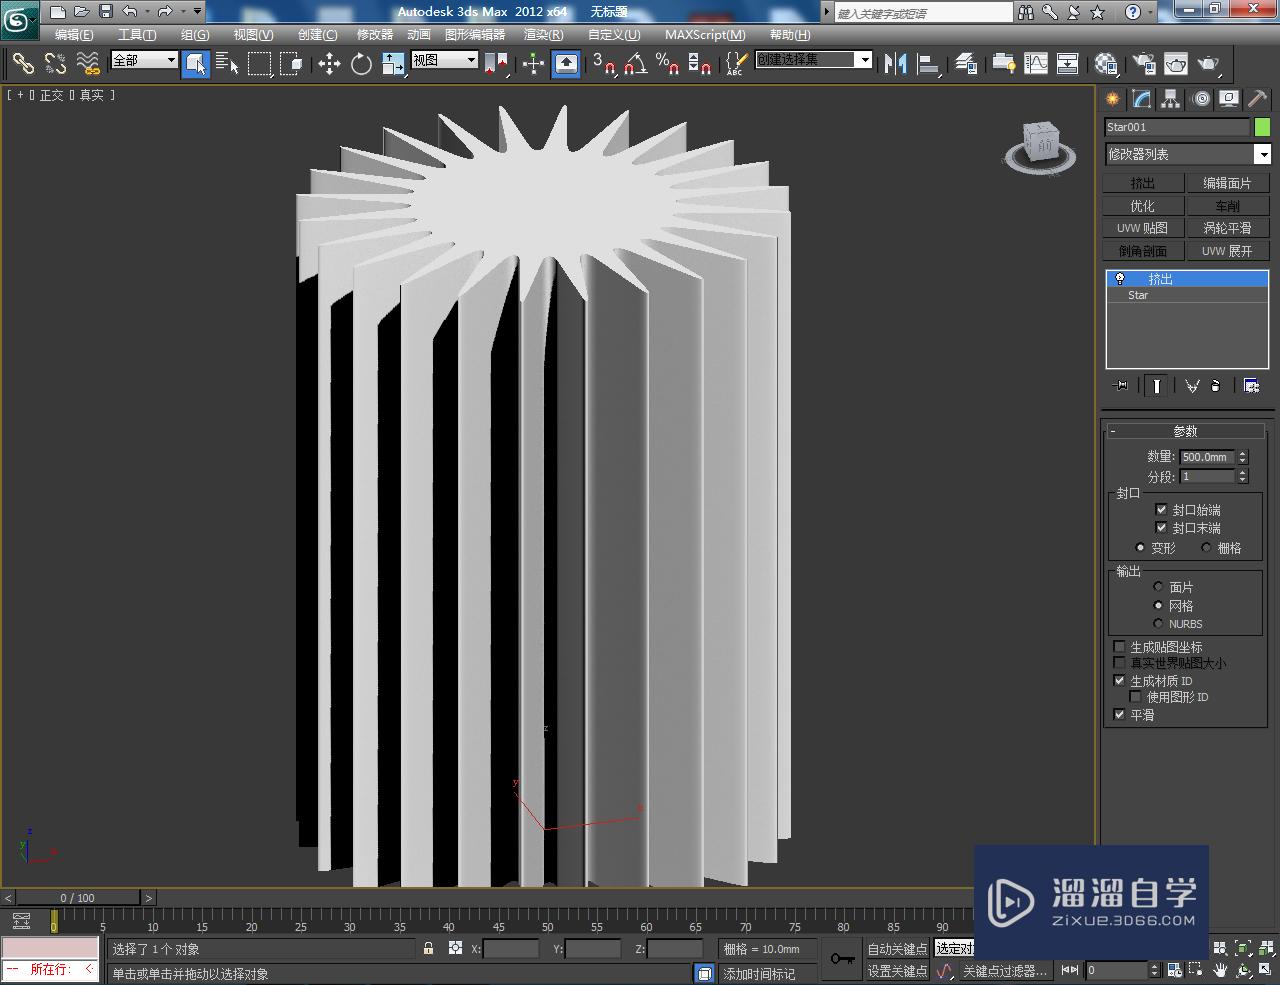This screenshot has width=1280, height=985.
Task: Open the undo history dropdown arrow
Action: tap(147, 12)
